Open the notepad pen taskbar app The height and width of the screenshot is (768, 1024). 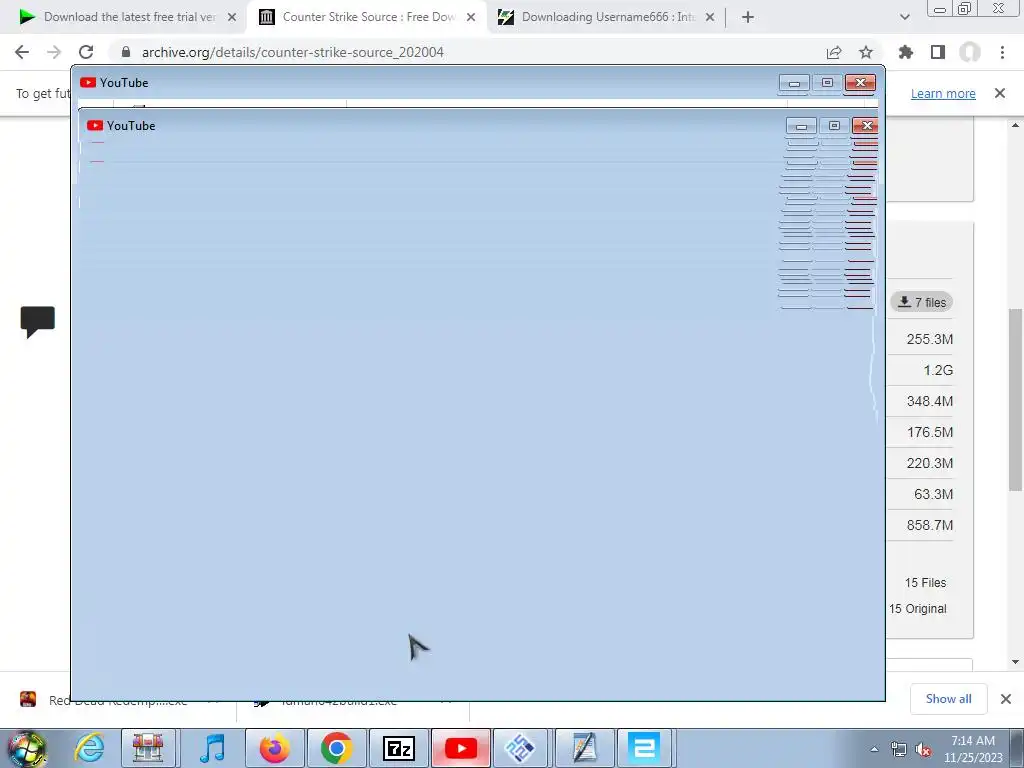point(584,748)
